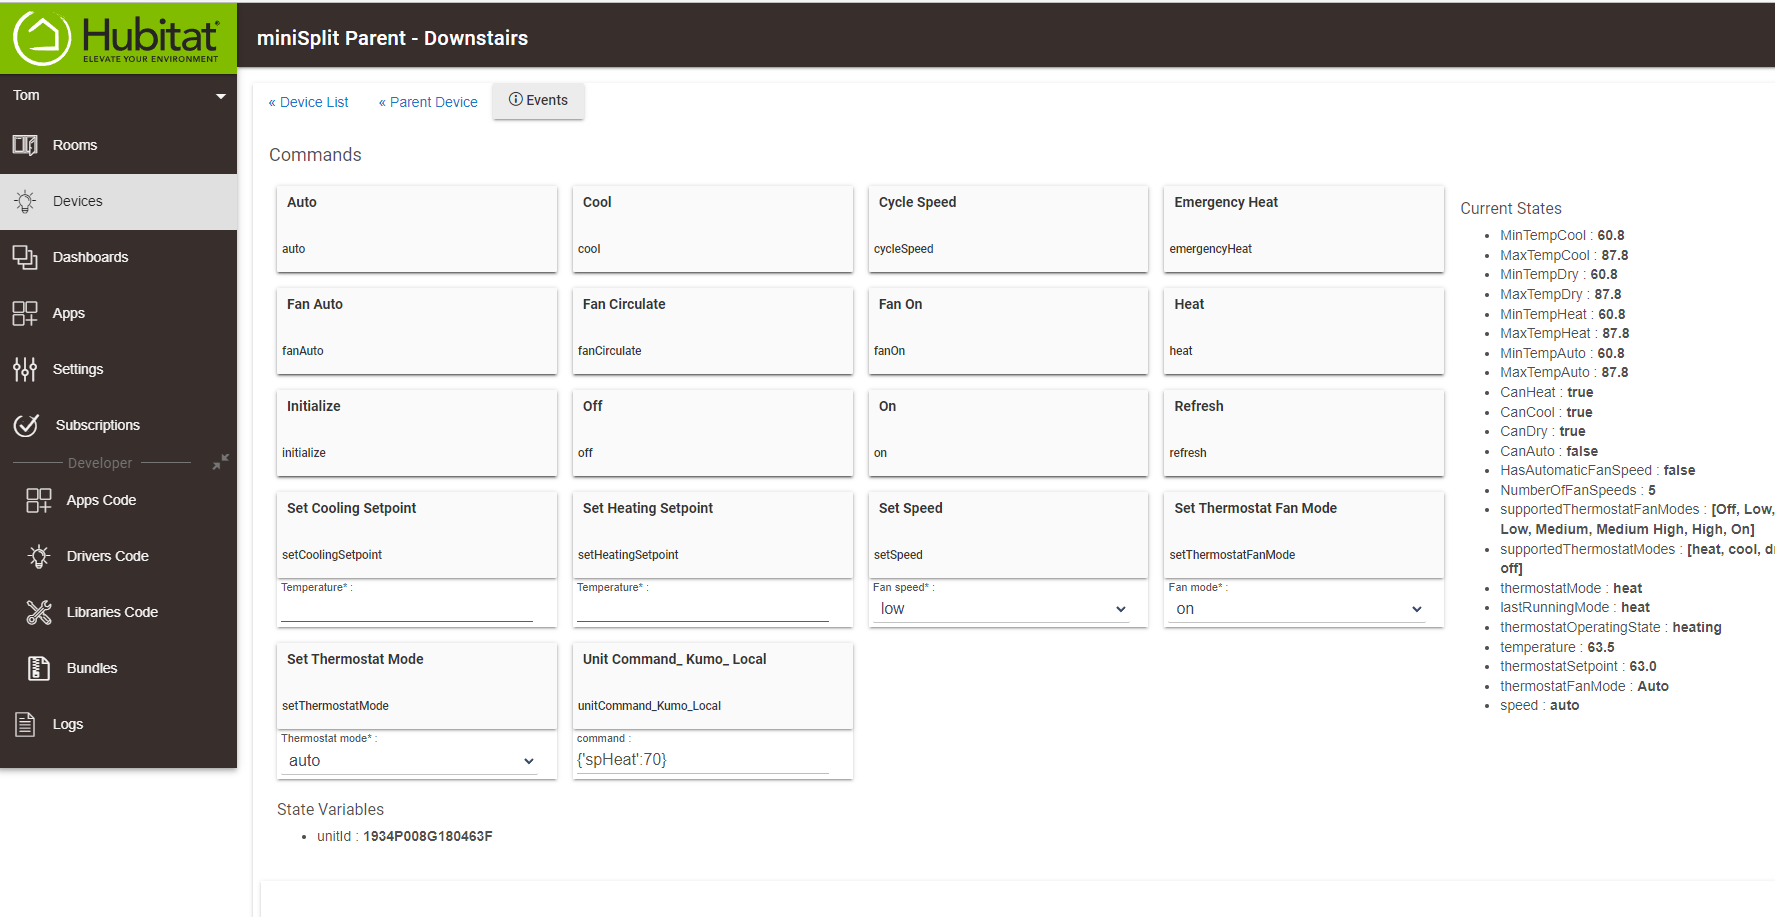Click the Rooms sidebar icon

(x=25, y=145)
